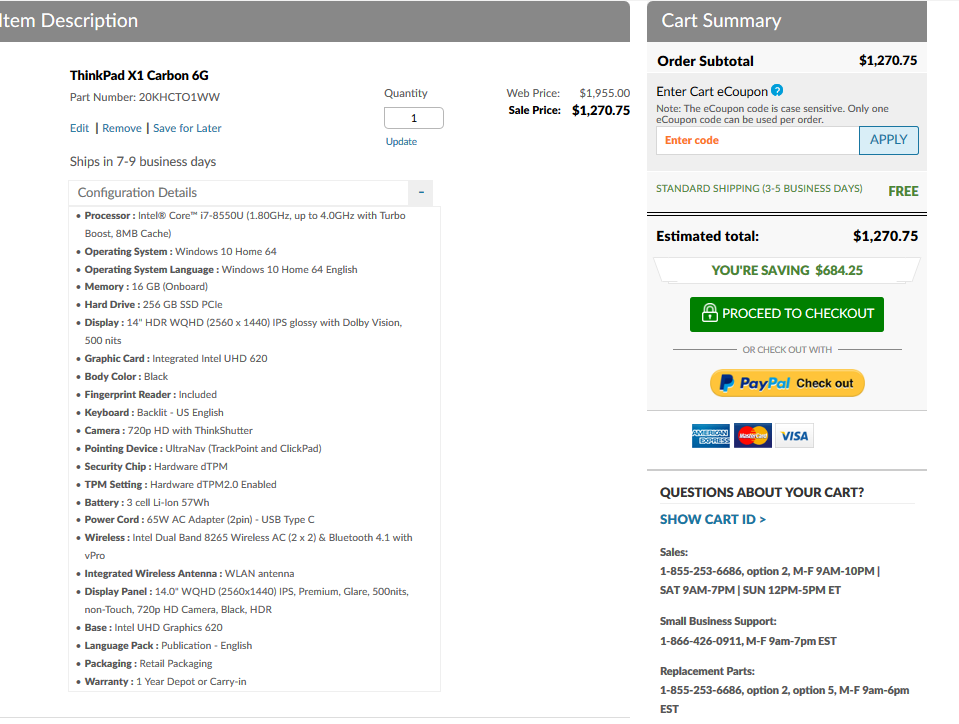Click the Ships in 7-9 business days text
Screen dimensions: 959x724
143,161
